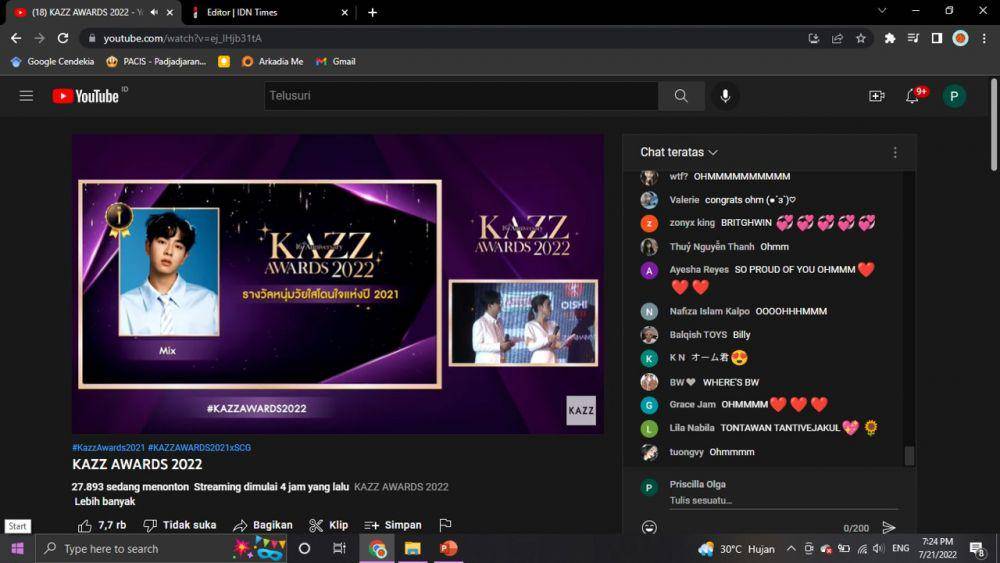Send the chat message arrow
1000x563 pixels.
pos(888,527)
